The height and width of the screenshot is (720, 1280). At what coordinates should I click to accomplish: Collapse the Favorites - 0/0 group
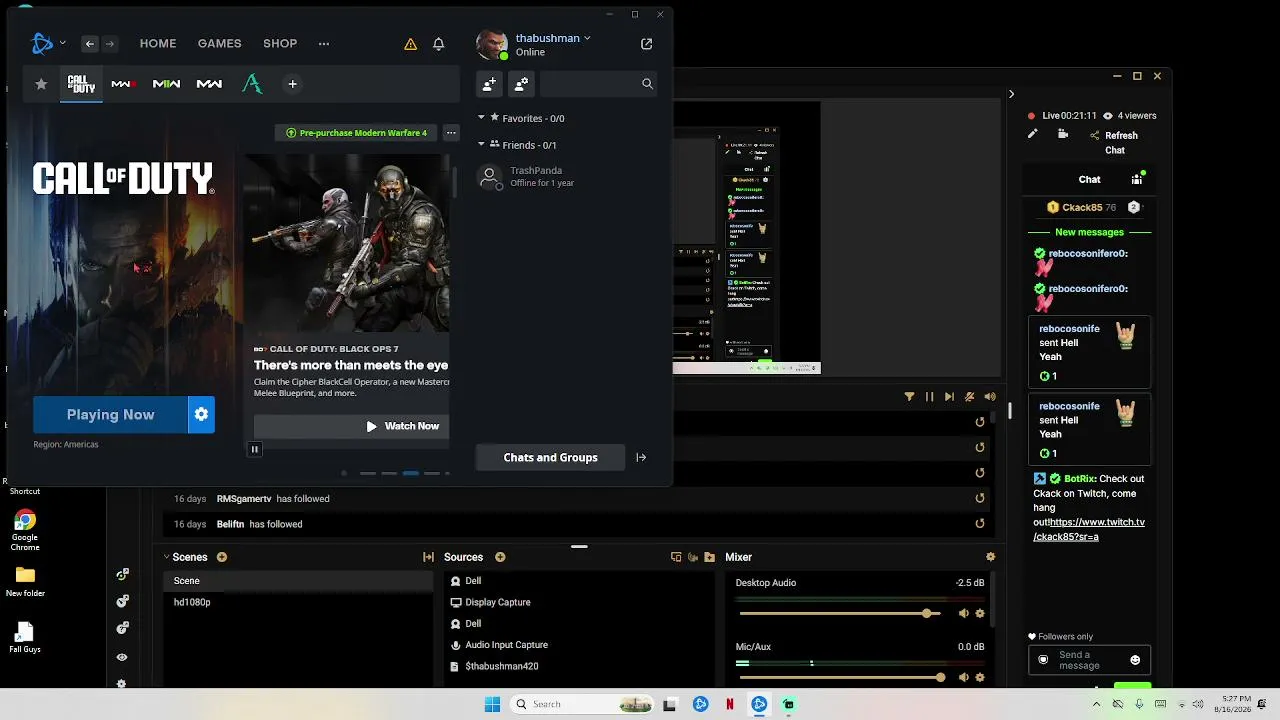coord(481,118)
